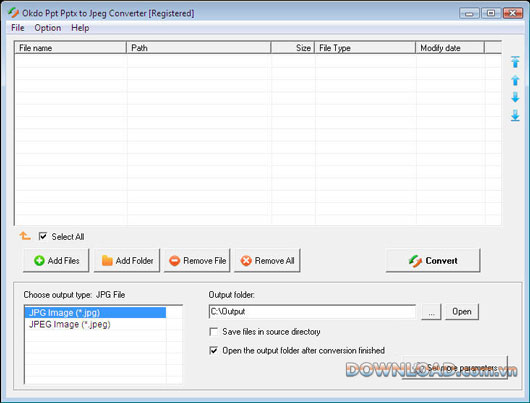This screenshot has height=403, width=530.
Task: Click the orange up-level arrow icon
Action: (25, 236)
